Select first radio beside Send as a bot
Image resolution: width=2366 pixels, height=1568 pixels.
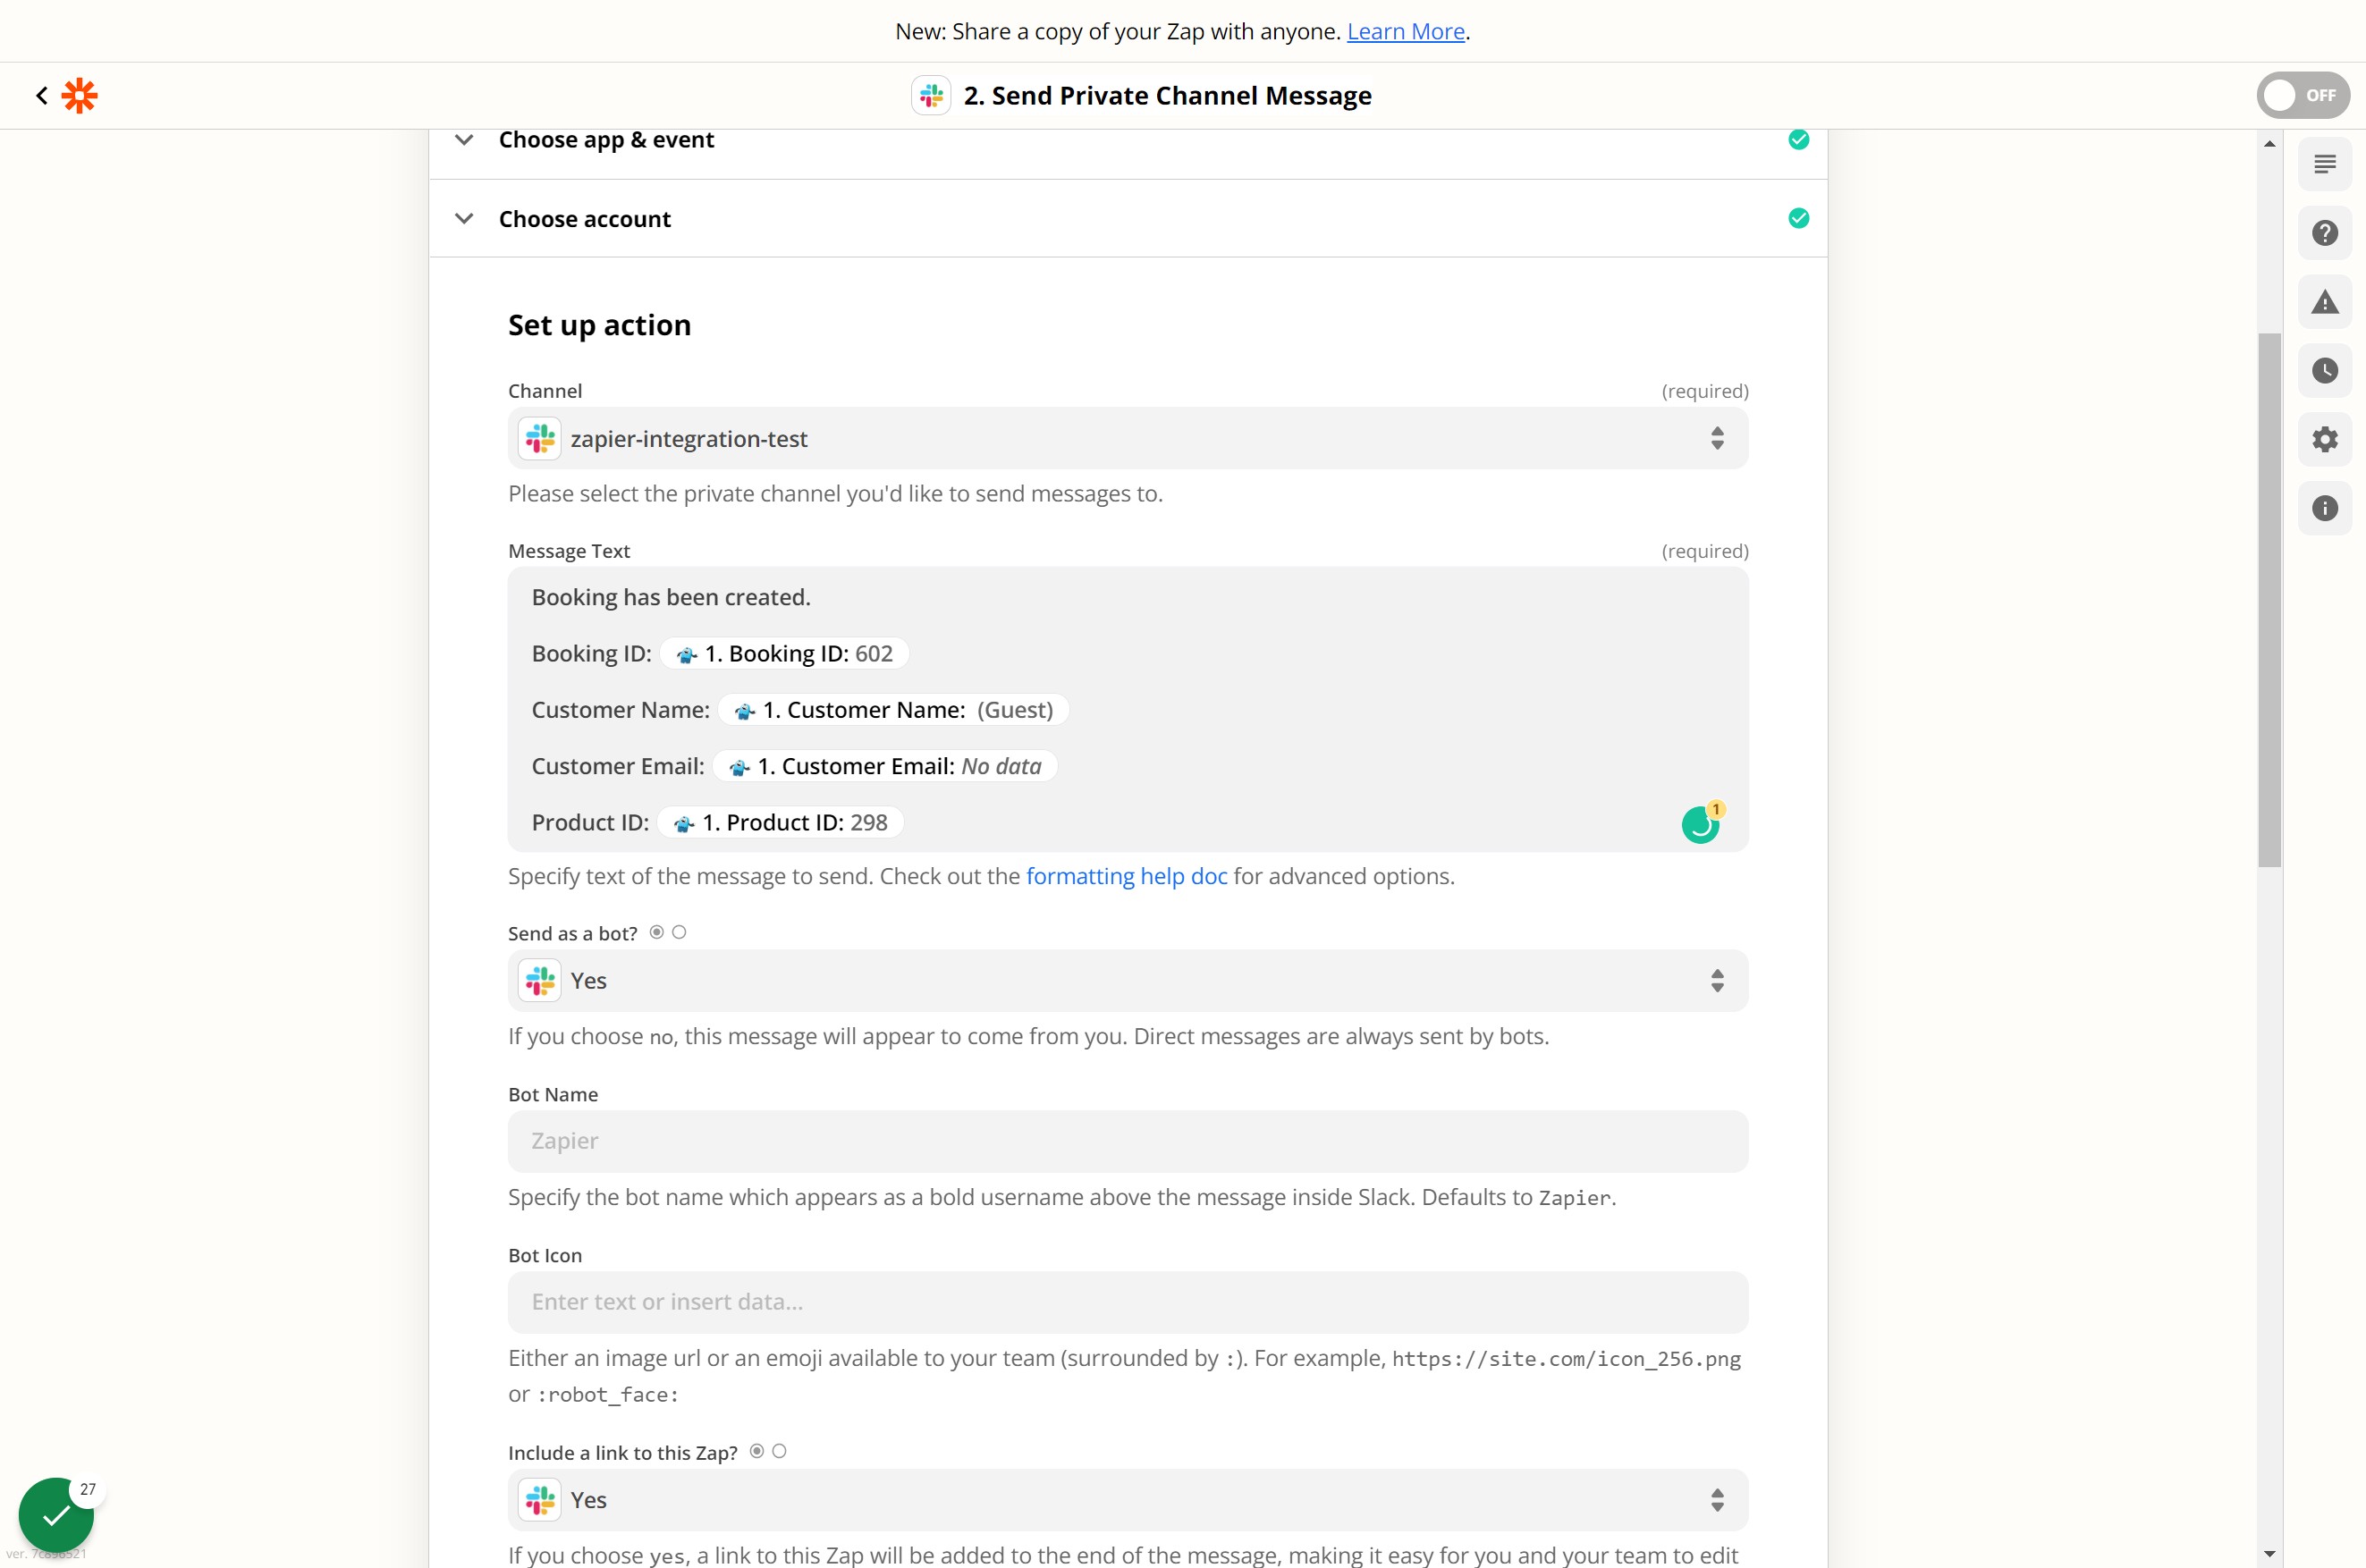tap(657, 932)
